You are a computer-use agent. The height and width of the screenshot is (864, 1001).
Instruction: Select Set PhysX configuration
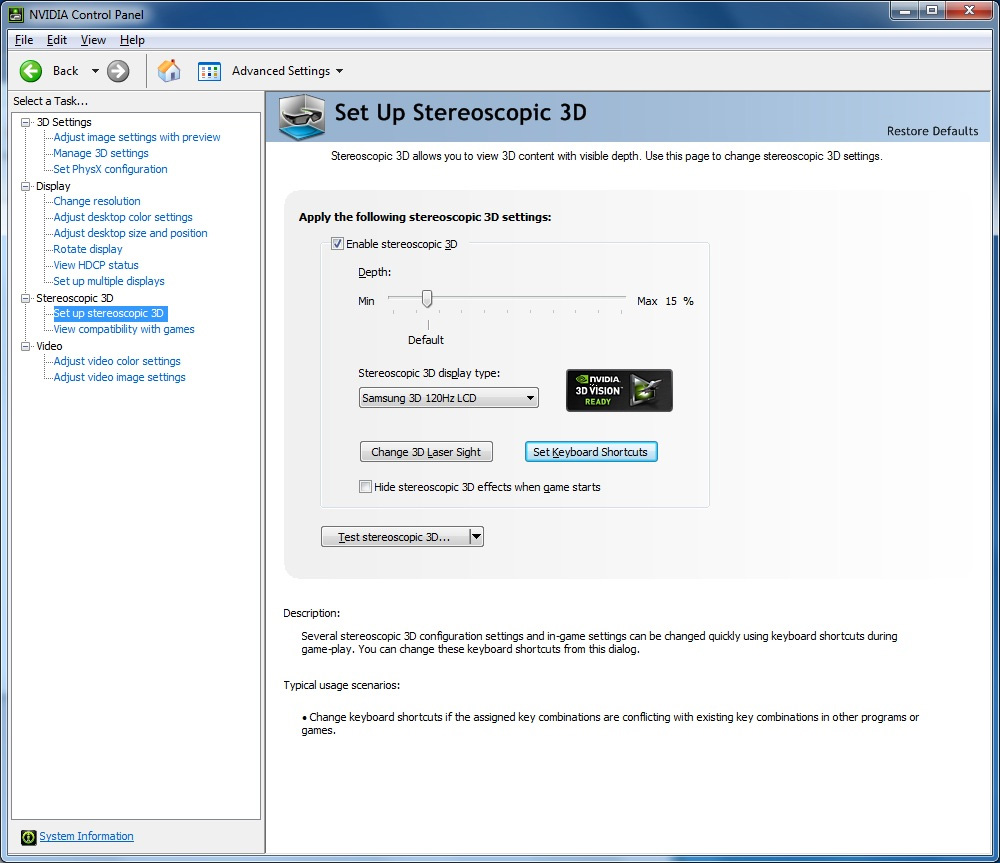click(110, 169)
